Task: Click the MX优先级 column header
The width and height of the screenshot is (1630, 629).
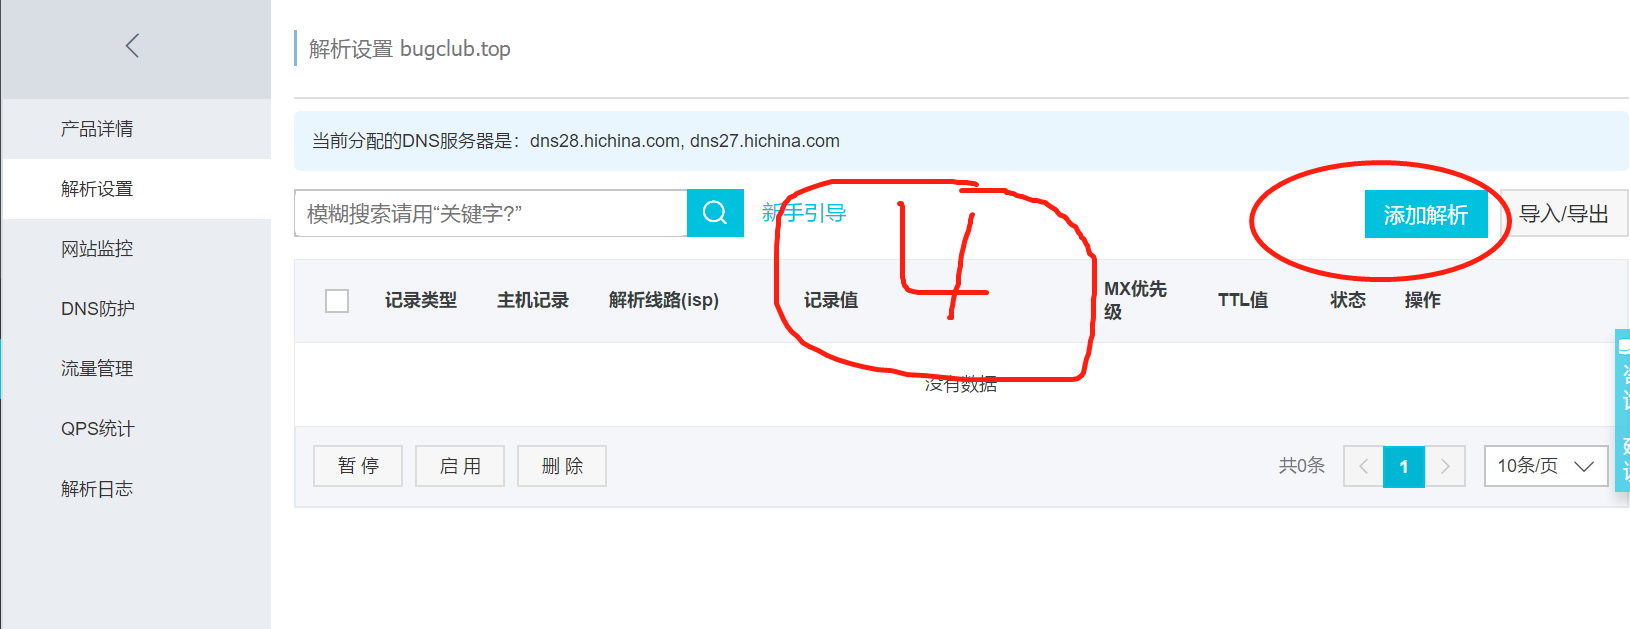Action: (x=1135, y=300)
